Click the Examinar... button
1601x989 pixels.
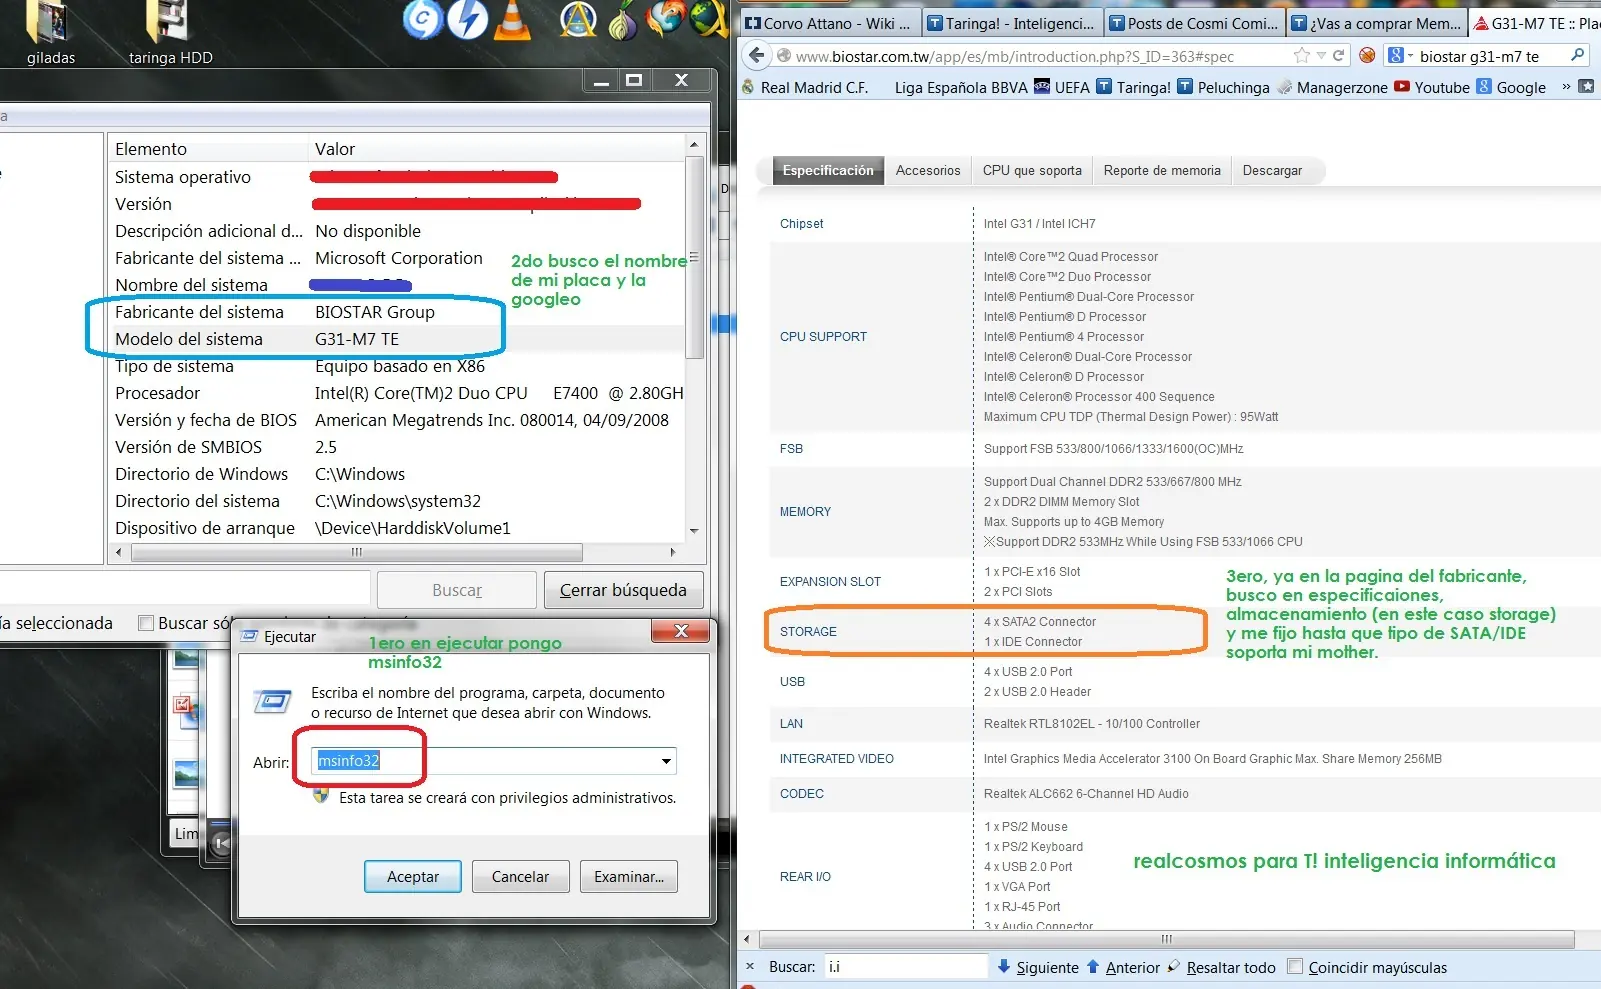pyautogui.click(x=629, y=877)
